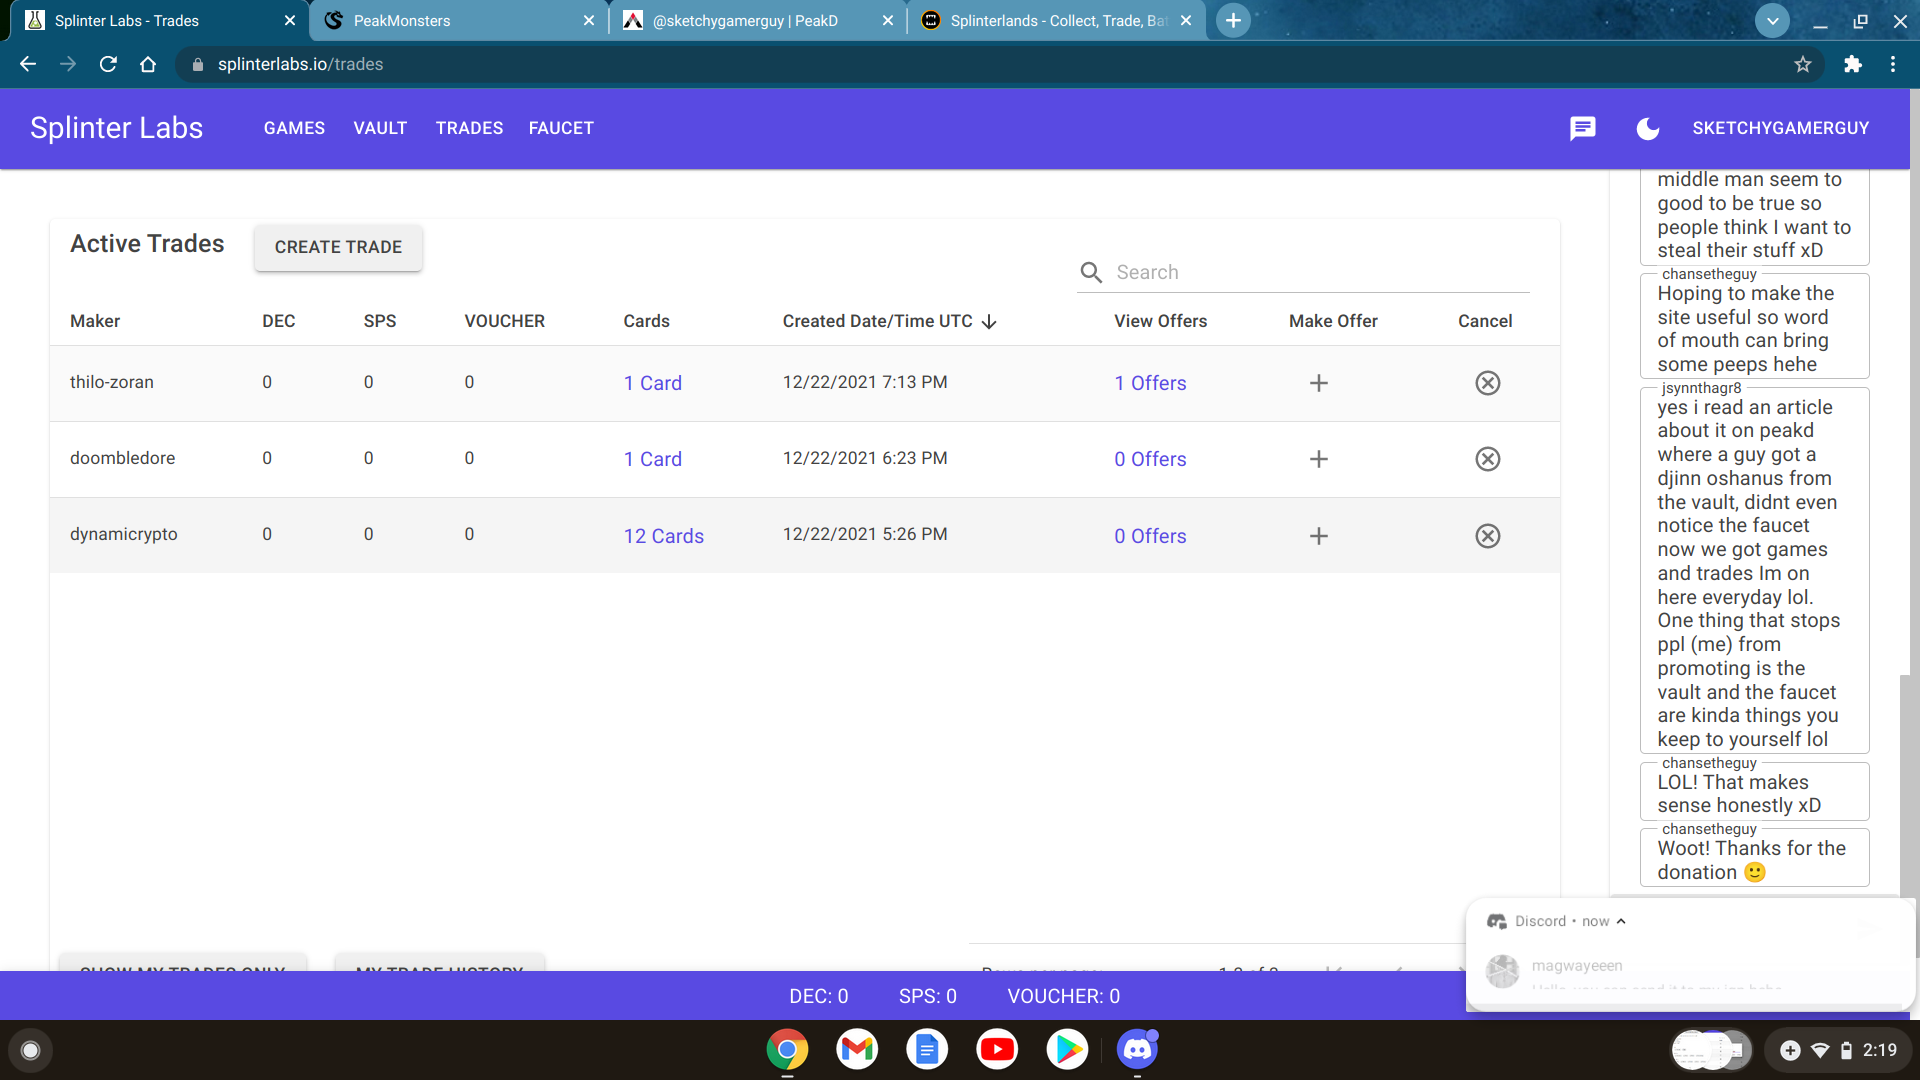Open the ChromeOS launcher button
The width and height of the screenshot is (1920, 1080).
pyautogui.click(x=30, y=1050)
